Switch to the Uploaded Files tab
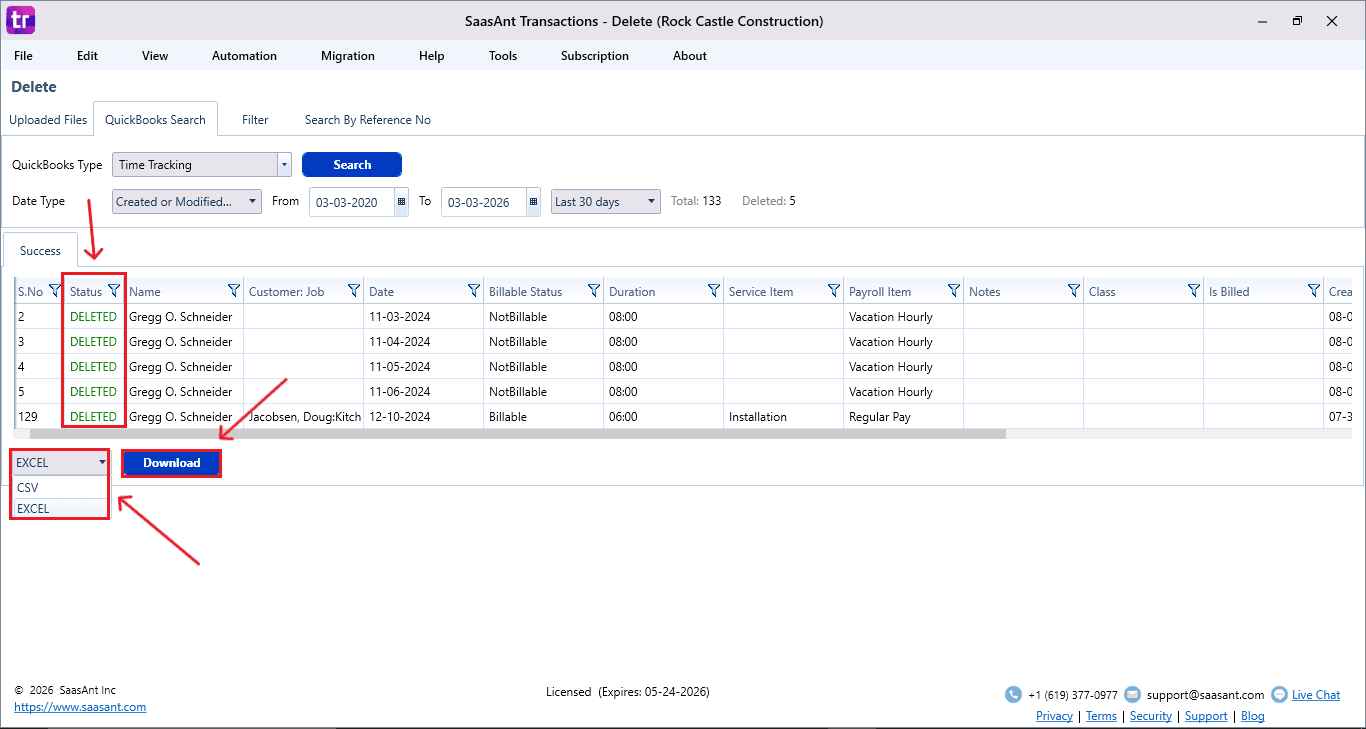 [x=48, y=120]
